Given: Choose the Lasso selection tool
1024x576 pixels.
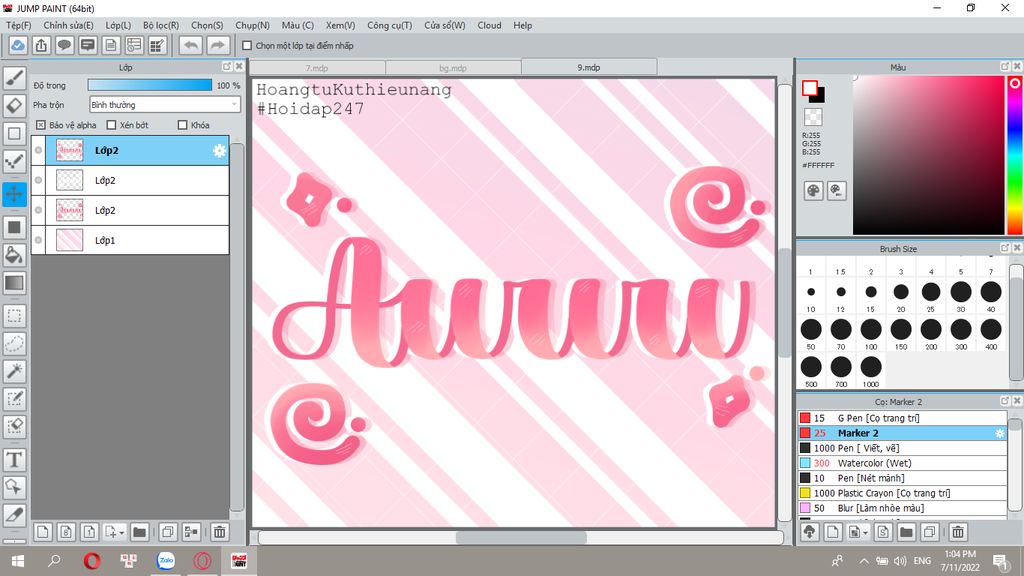Looking at the screenshot, I should [14, 344].
